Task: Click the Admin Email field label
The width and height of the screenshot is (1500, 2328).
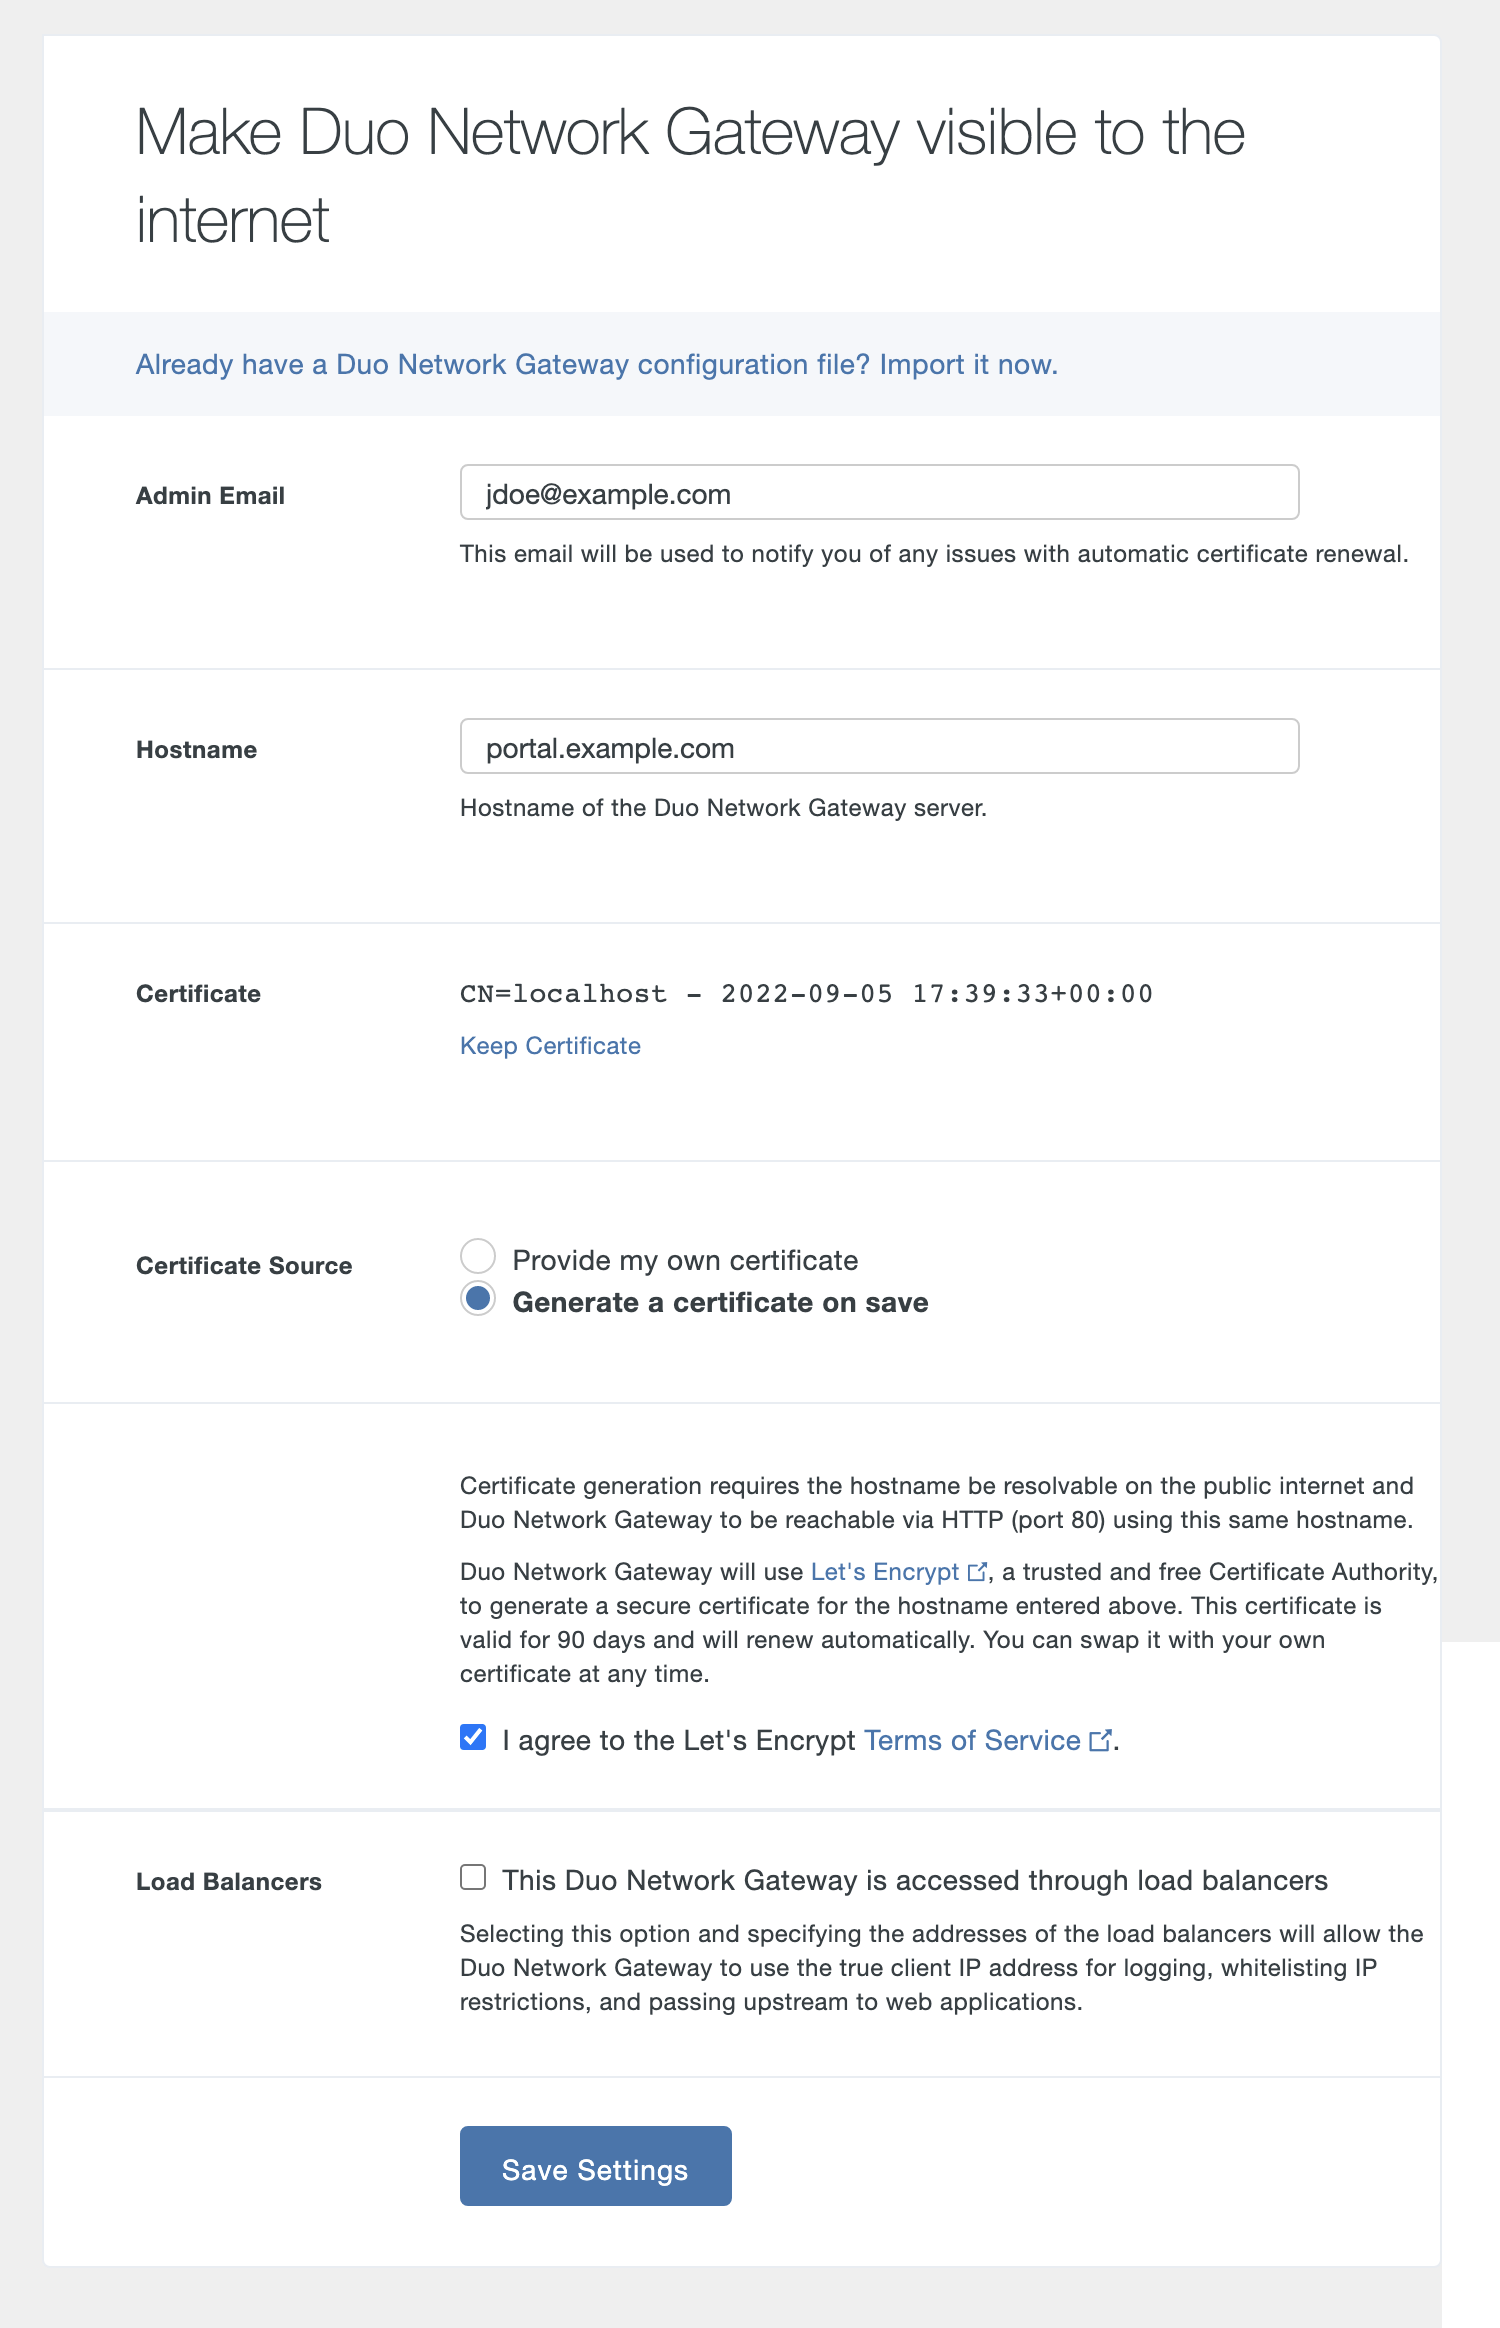Action: (209, 494)
